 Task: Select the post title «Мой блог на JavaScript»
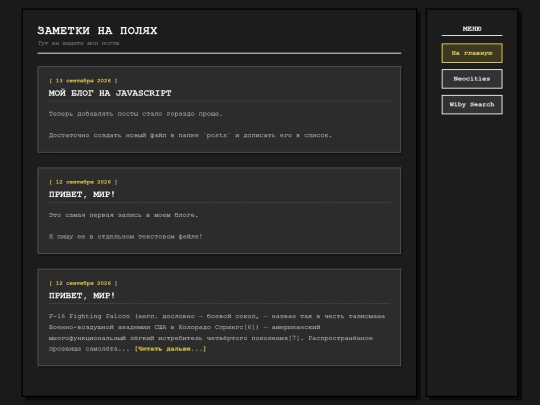pyautogui.click(x=110, y=93)
